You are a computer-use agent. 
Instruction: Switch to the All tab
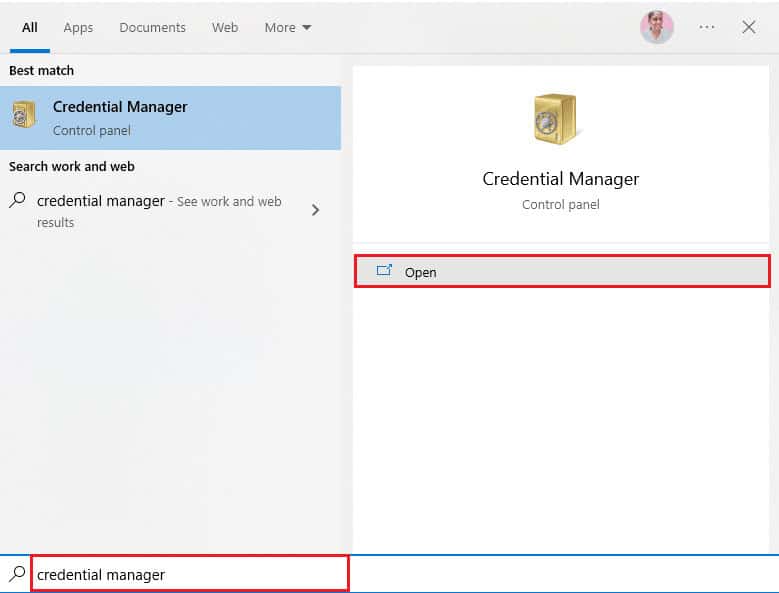[x=30, y=27]
